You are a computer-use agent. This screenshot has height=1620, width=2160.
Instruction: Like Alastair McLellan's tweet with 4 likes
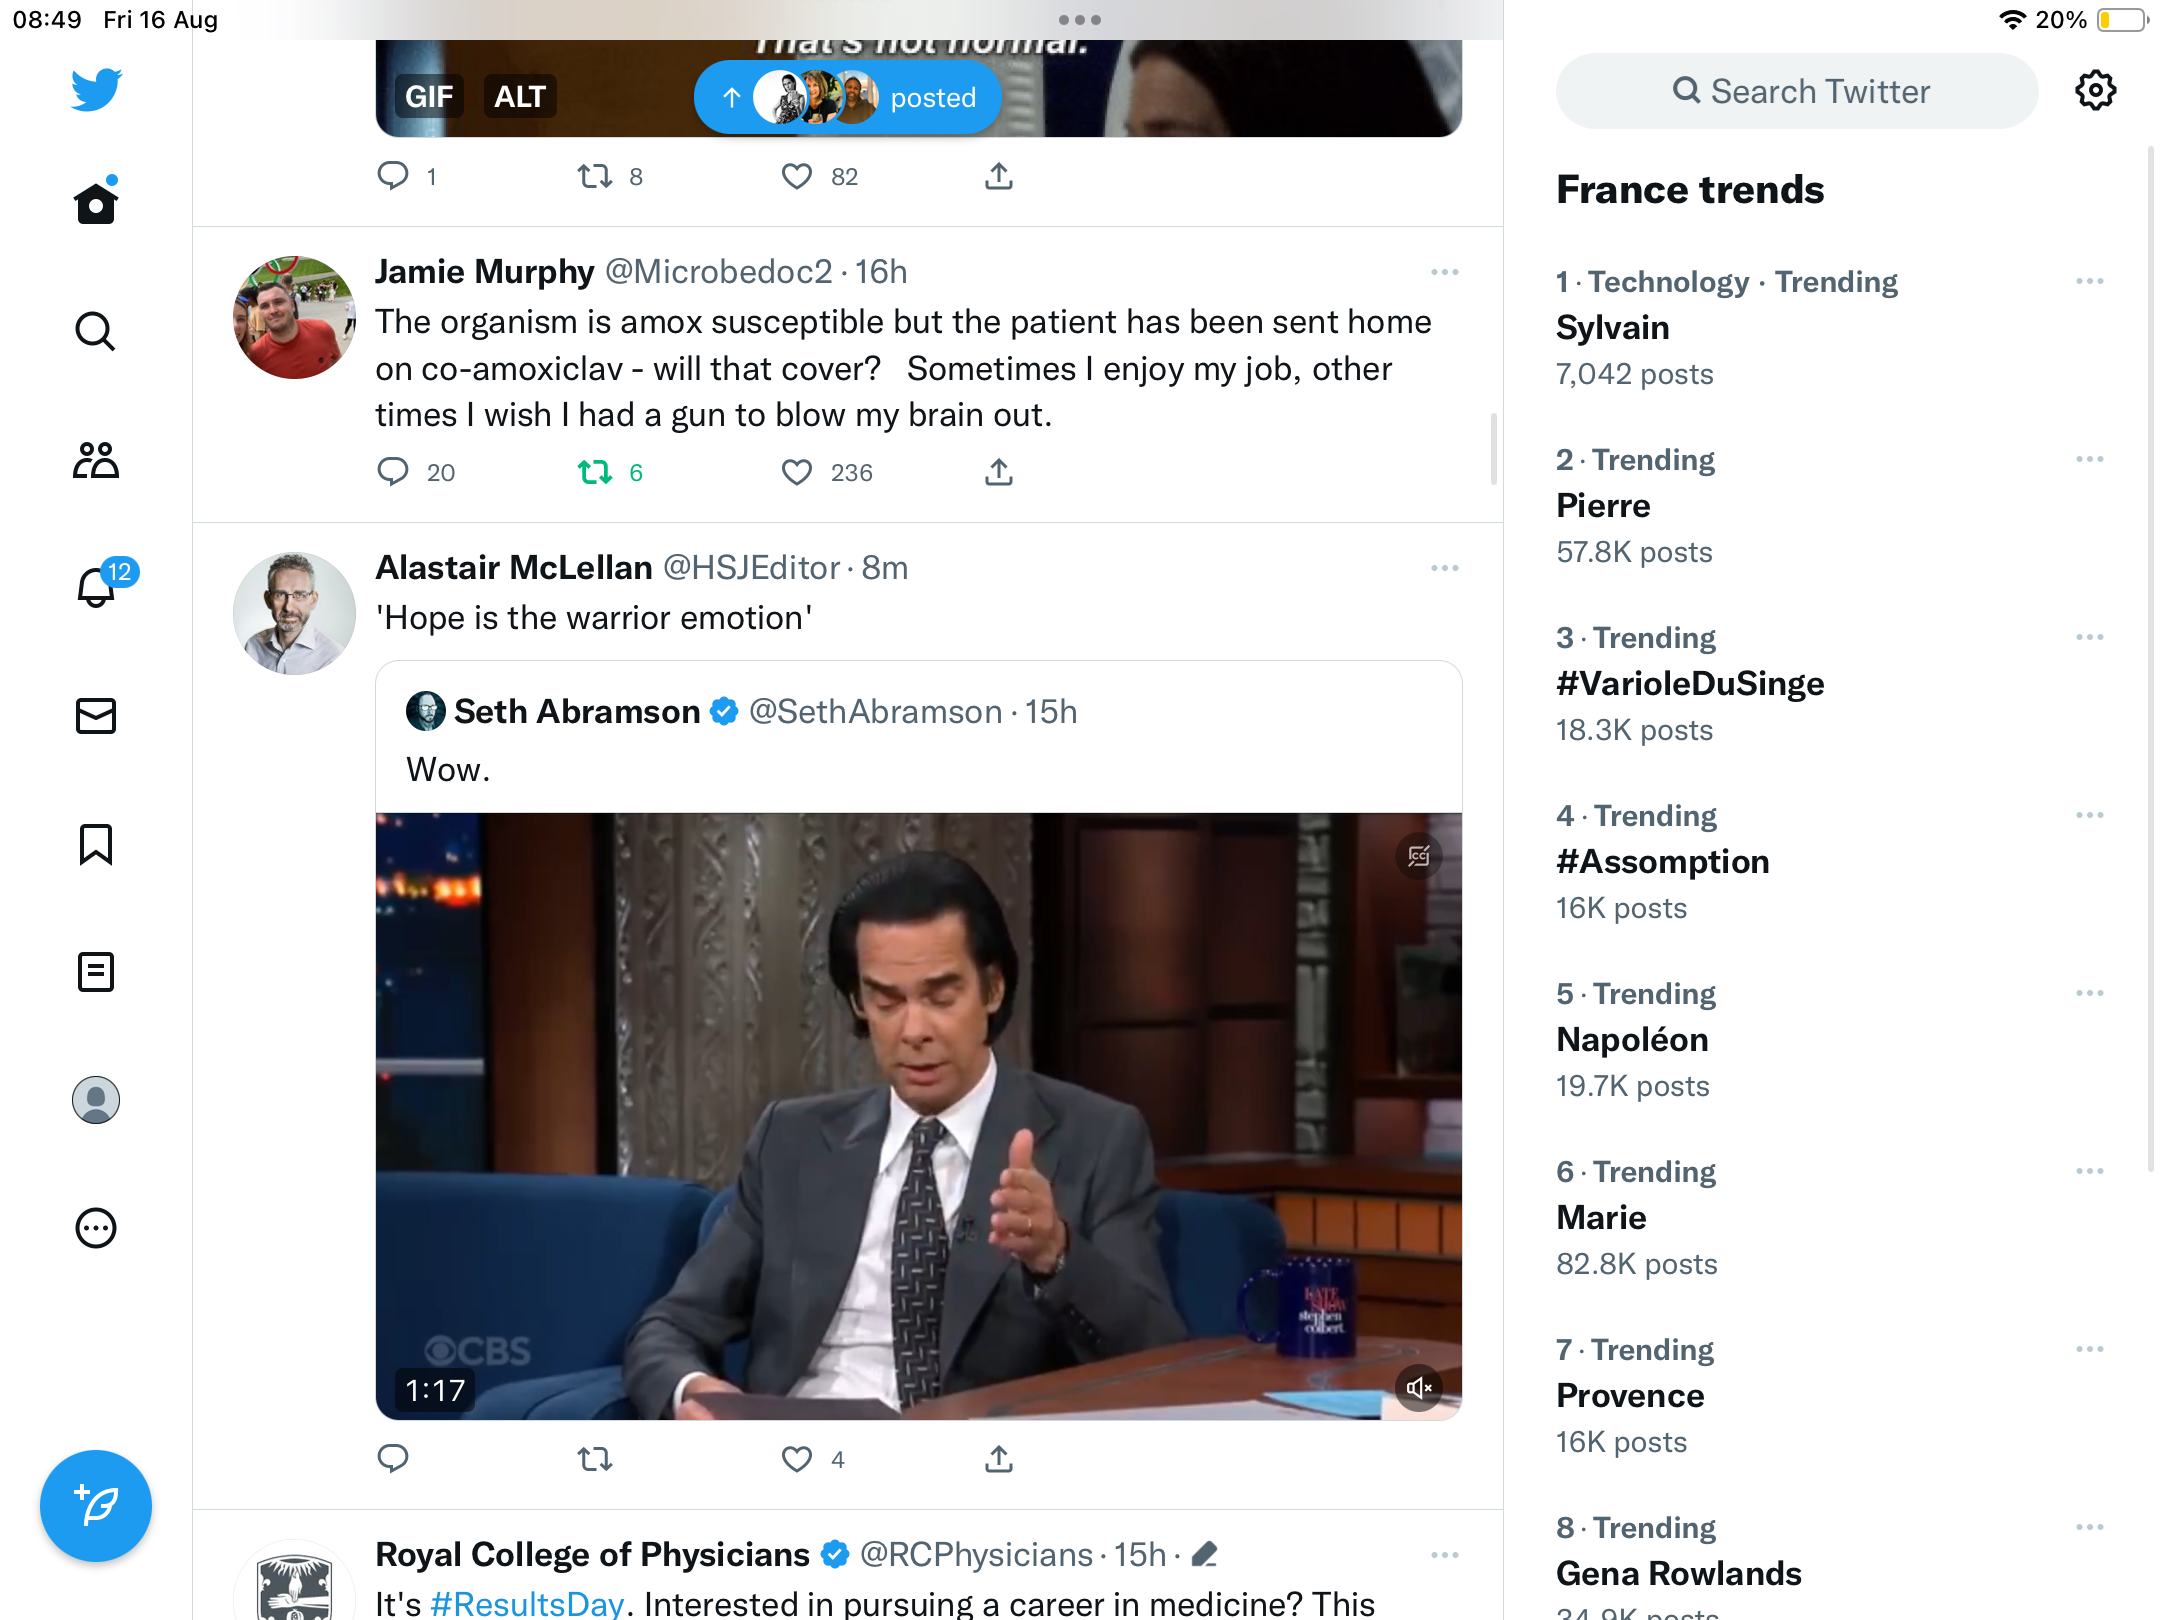pyautogui.click(x=797, y=1459)
